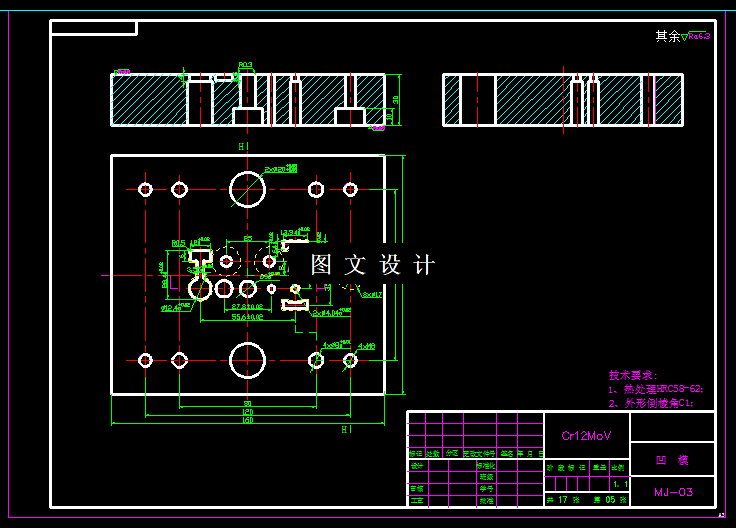Click the 重量 label in title block

point(599,467)
